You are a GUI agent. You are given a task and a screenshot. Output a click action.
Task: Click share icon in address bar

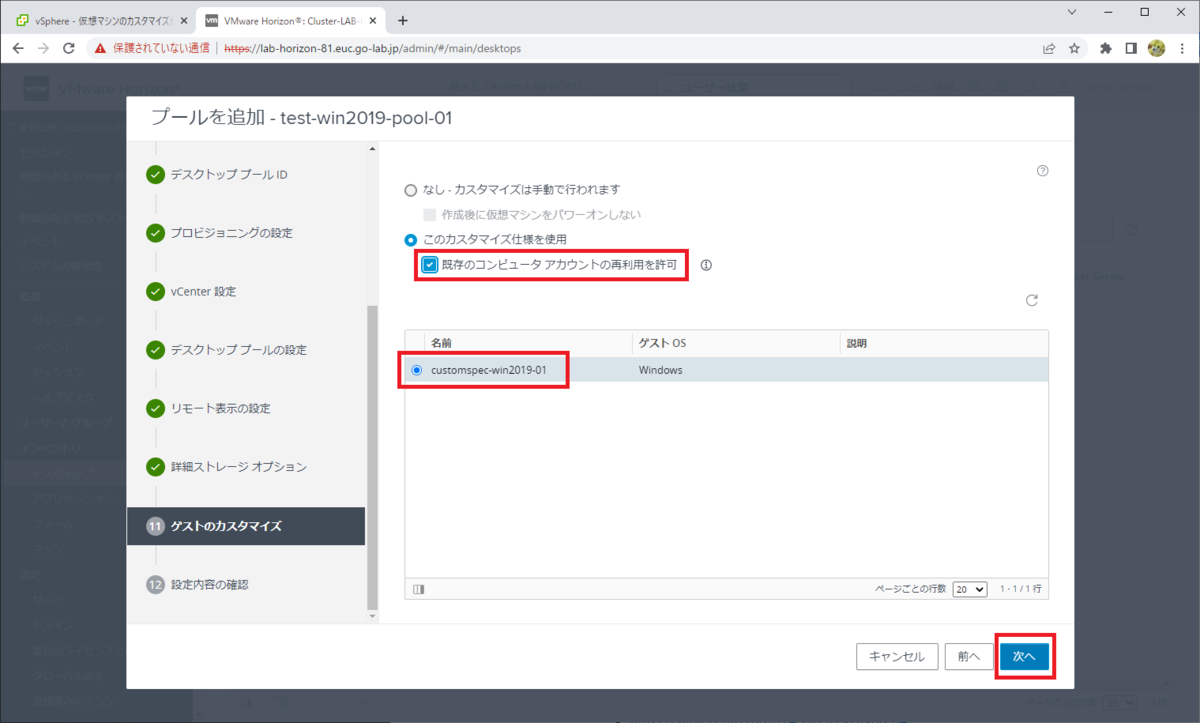tap(1049, 48)
